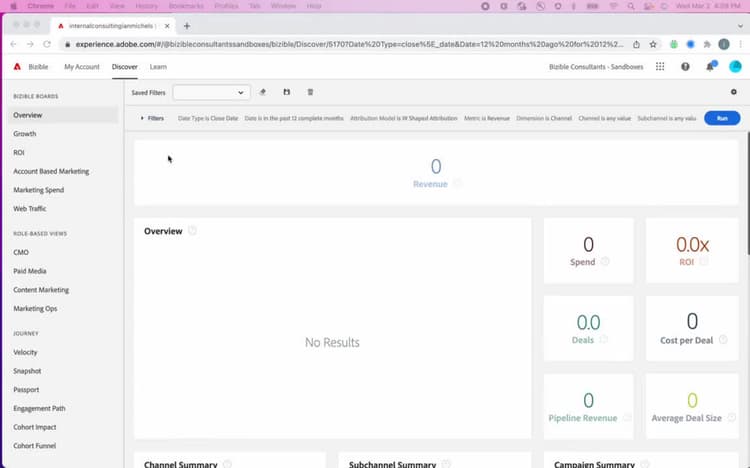This screenshot has width=750, height=468.
Task: Open the Marketing Ops view
Action: (x=35, y=309)
